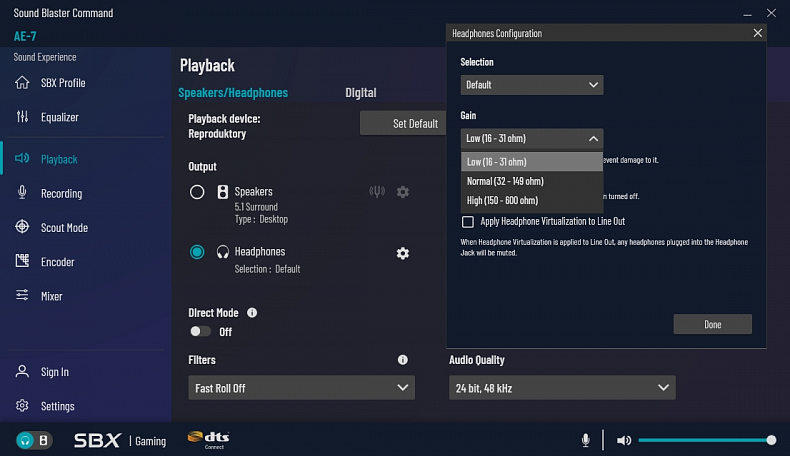Toggle the headphone/speaker output switch
The height and width of the screenshot is (456, 790).
coord(34,440)
